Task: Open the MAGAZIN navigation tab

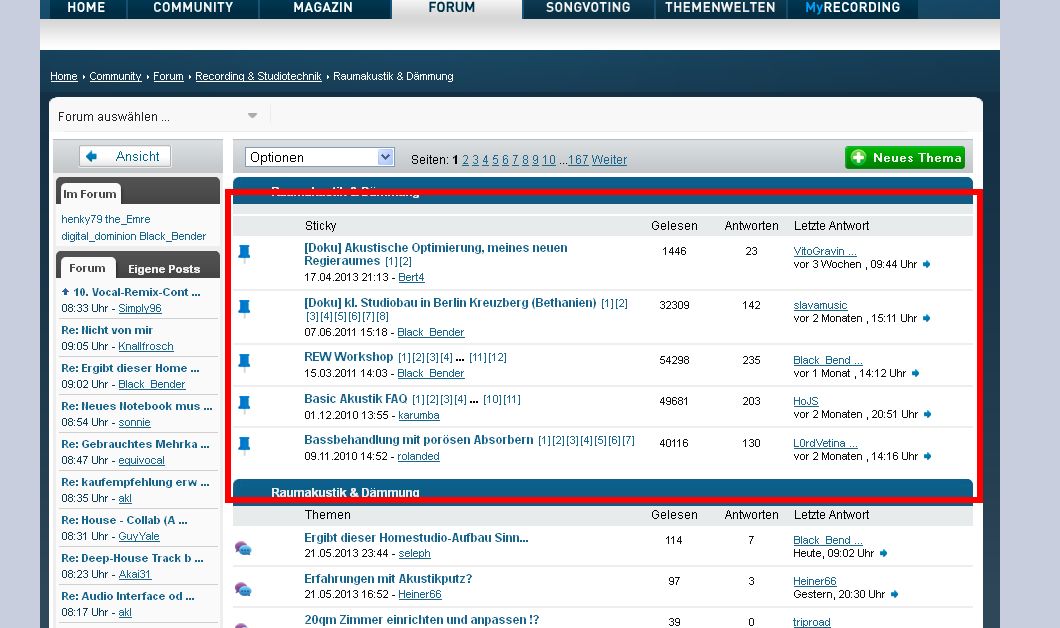Action: pos(323,8)
